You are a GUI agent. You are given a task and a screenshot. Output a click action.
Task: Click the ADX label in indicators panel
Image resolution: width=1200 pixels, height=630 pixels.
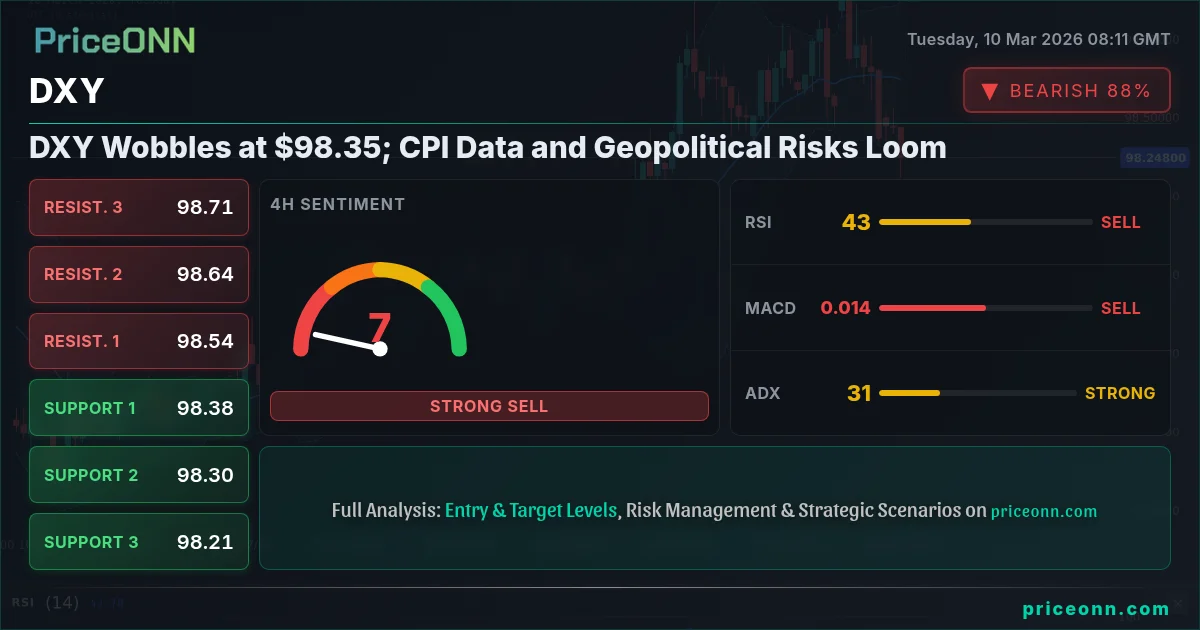pyautogui.click(x=762, y=393)
